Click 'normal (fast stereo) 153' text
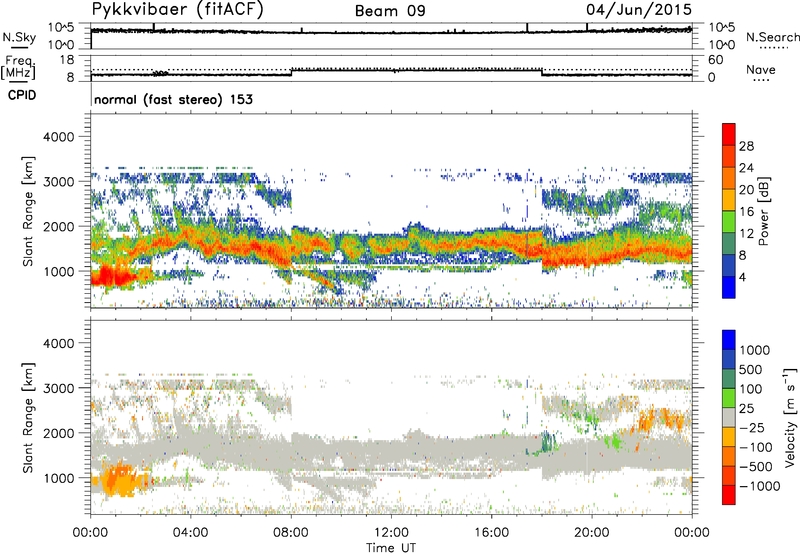 click(x=173, y=100)
